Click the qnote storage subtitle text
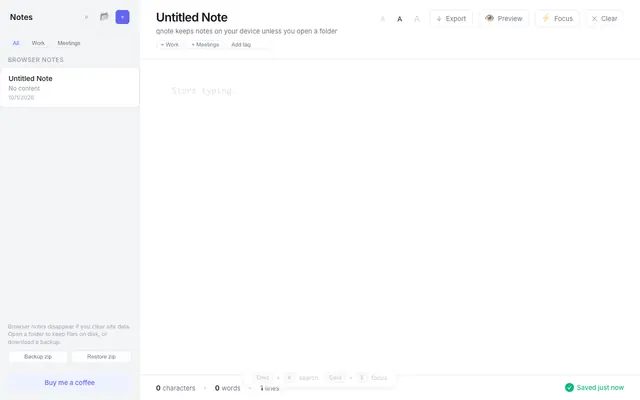The image size is (640, 400). tap(247, 31)
